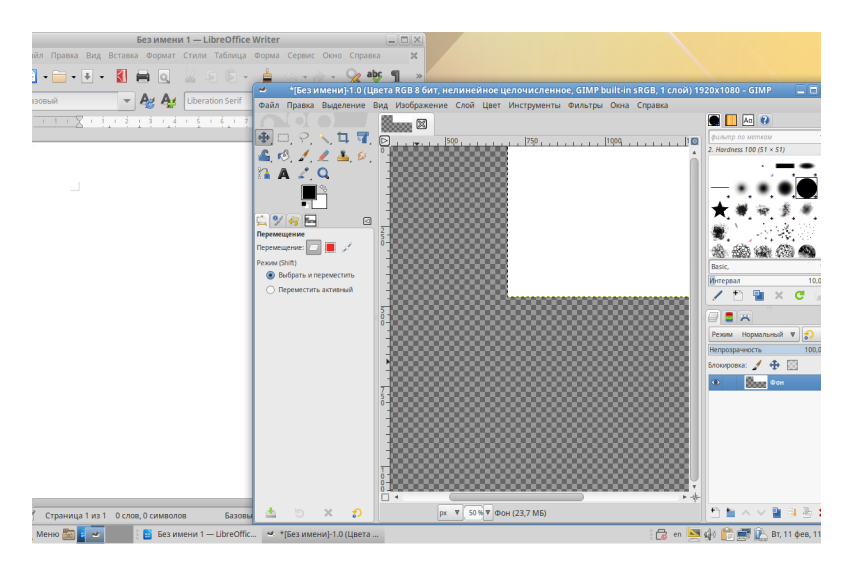This screenshot has width=853, height=576.
Task: Select the Text tool
Action: click(283, 174)
